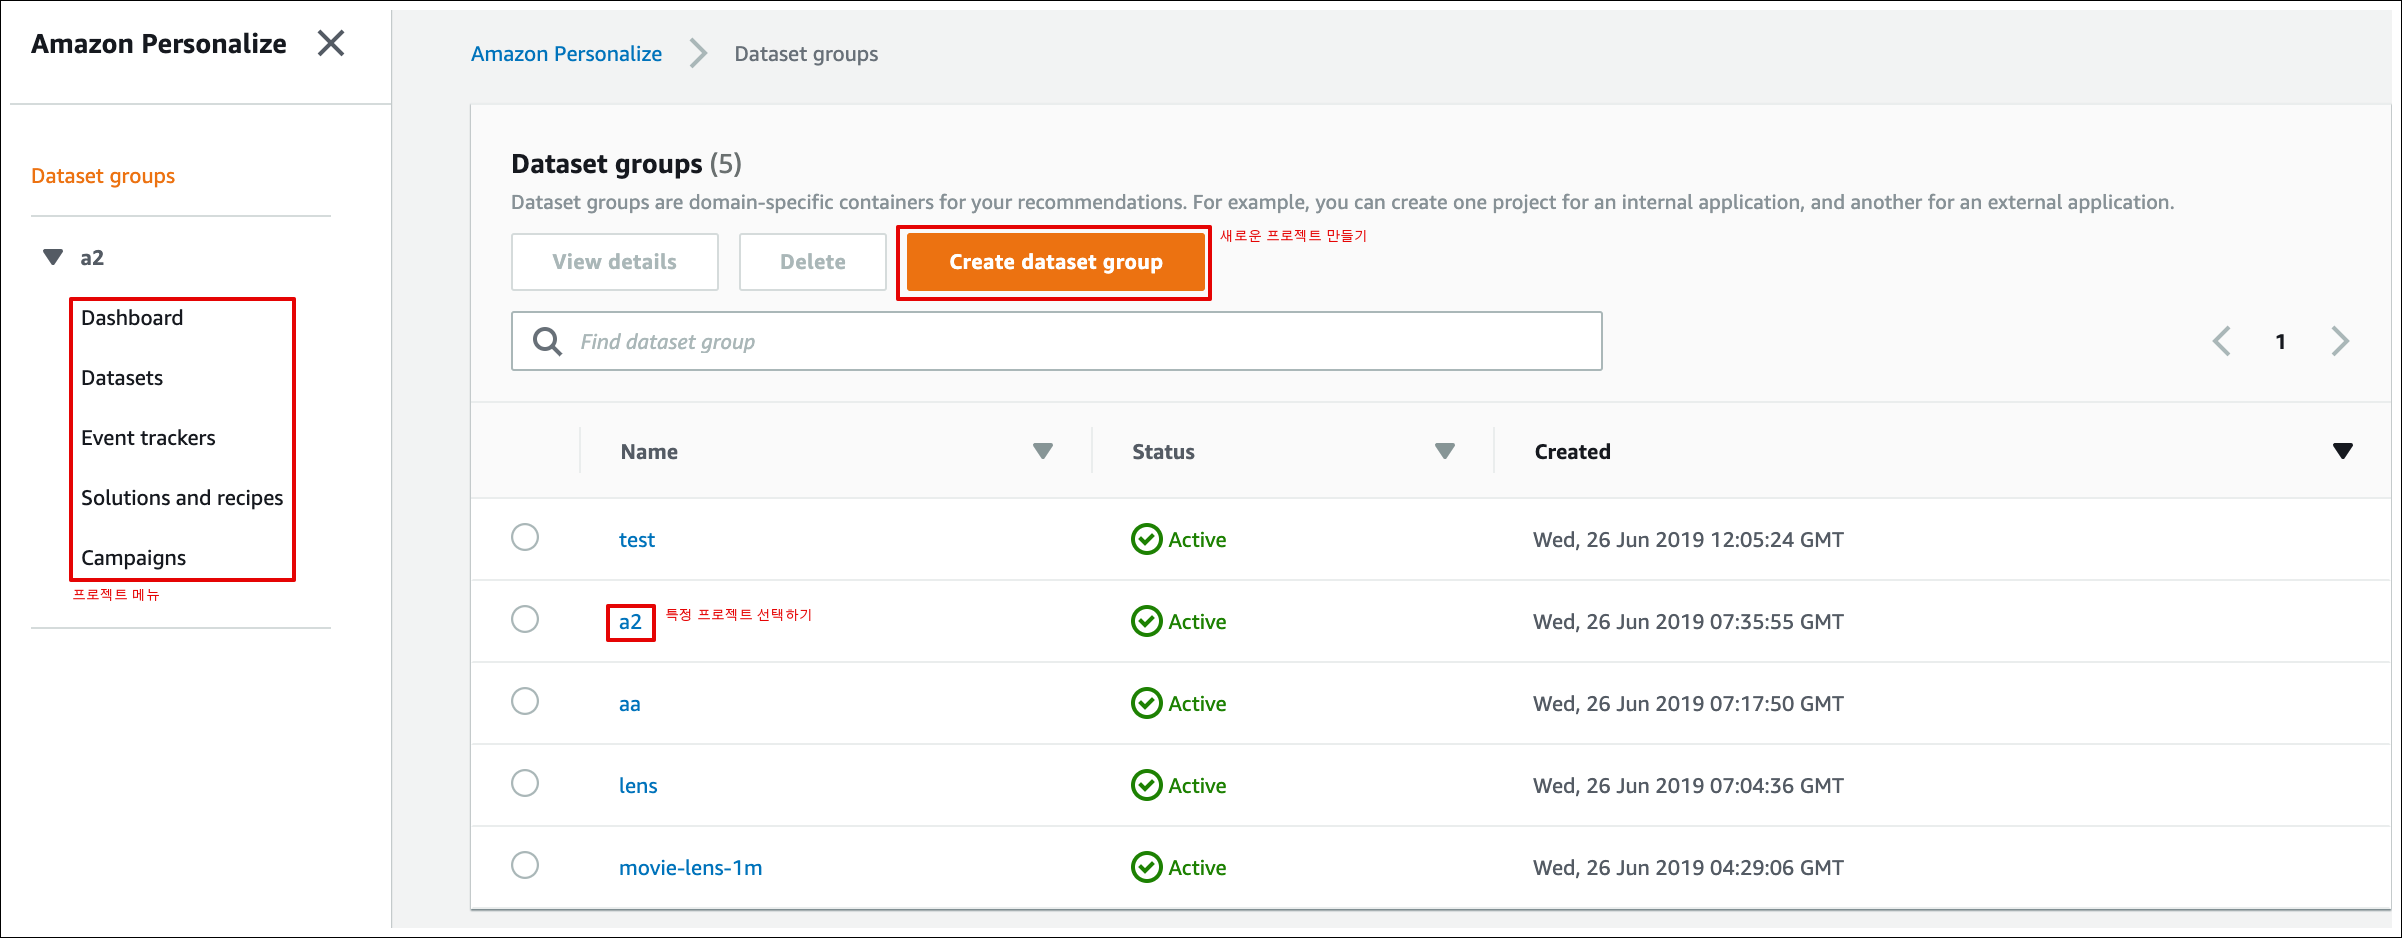The width and height of the screenshot is (2402, 938).
Task: Click Active status icon for lens
Action: click(x=1146, y=785)
